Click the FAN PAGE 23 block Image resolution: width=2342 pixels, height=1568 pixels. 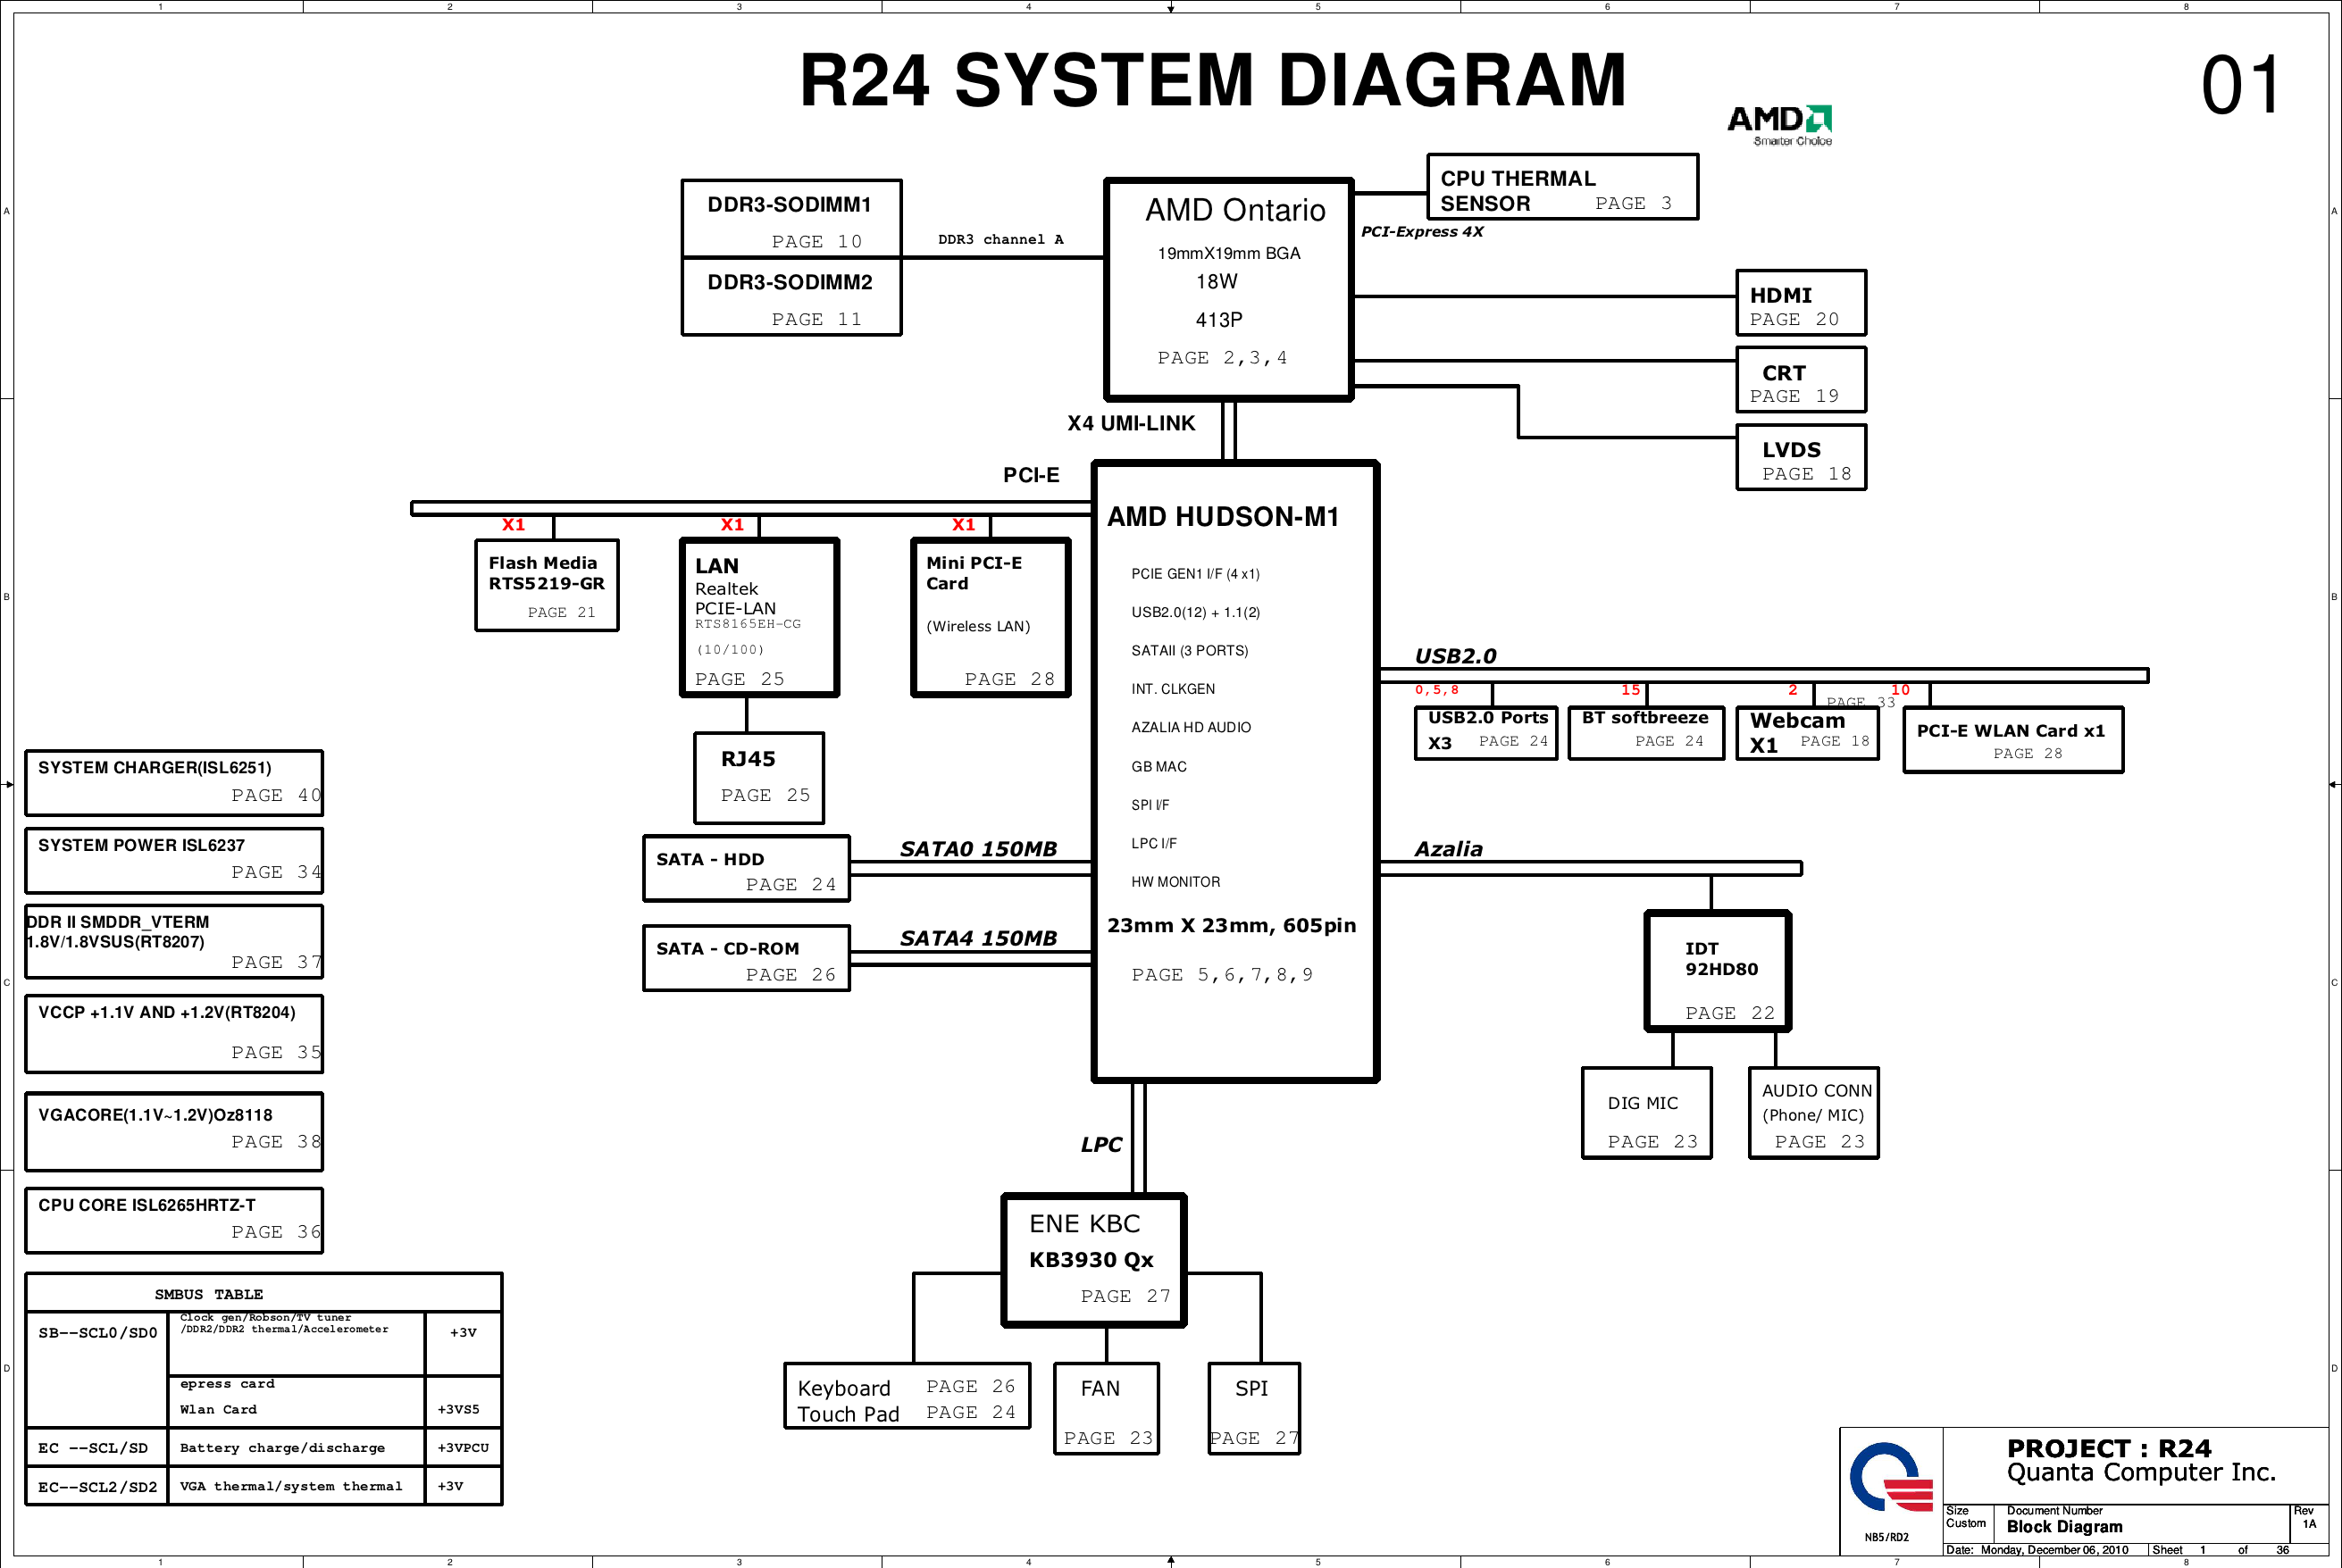click(x=1106, y=1409)
